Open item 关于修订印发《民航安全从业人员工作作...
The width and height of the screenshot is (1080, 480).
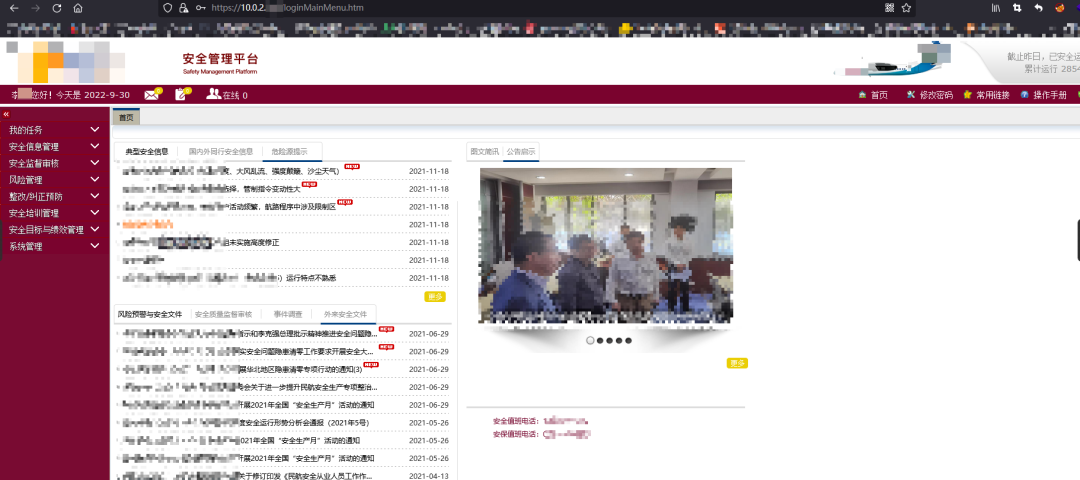[x=248, y=477]
